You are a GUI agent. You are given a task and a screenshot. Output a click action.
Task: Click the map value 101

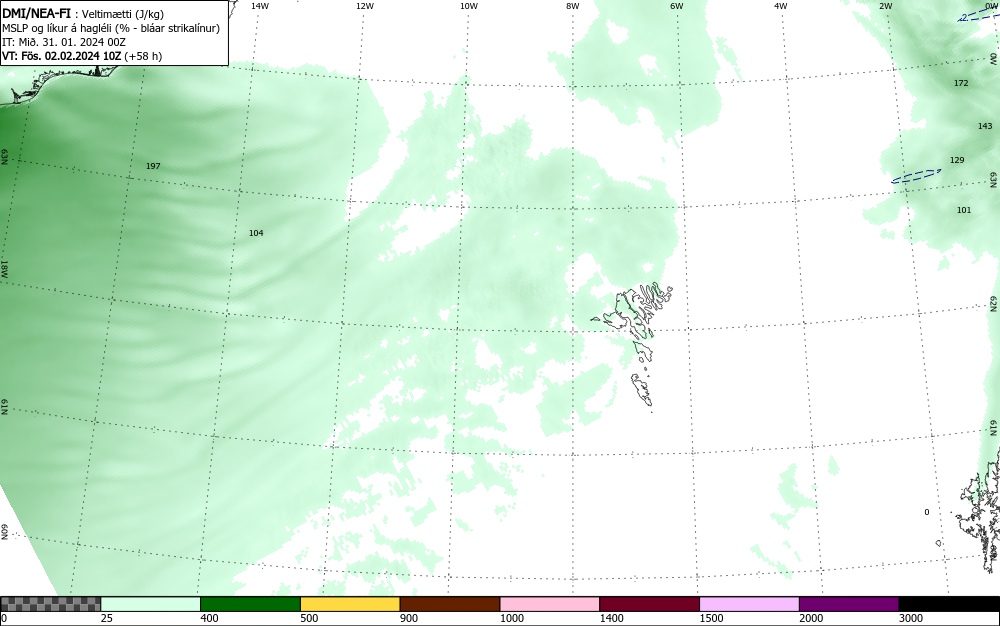point(964,210)
